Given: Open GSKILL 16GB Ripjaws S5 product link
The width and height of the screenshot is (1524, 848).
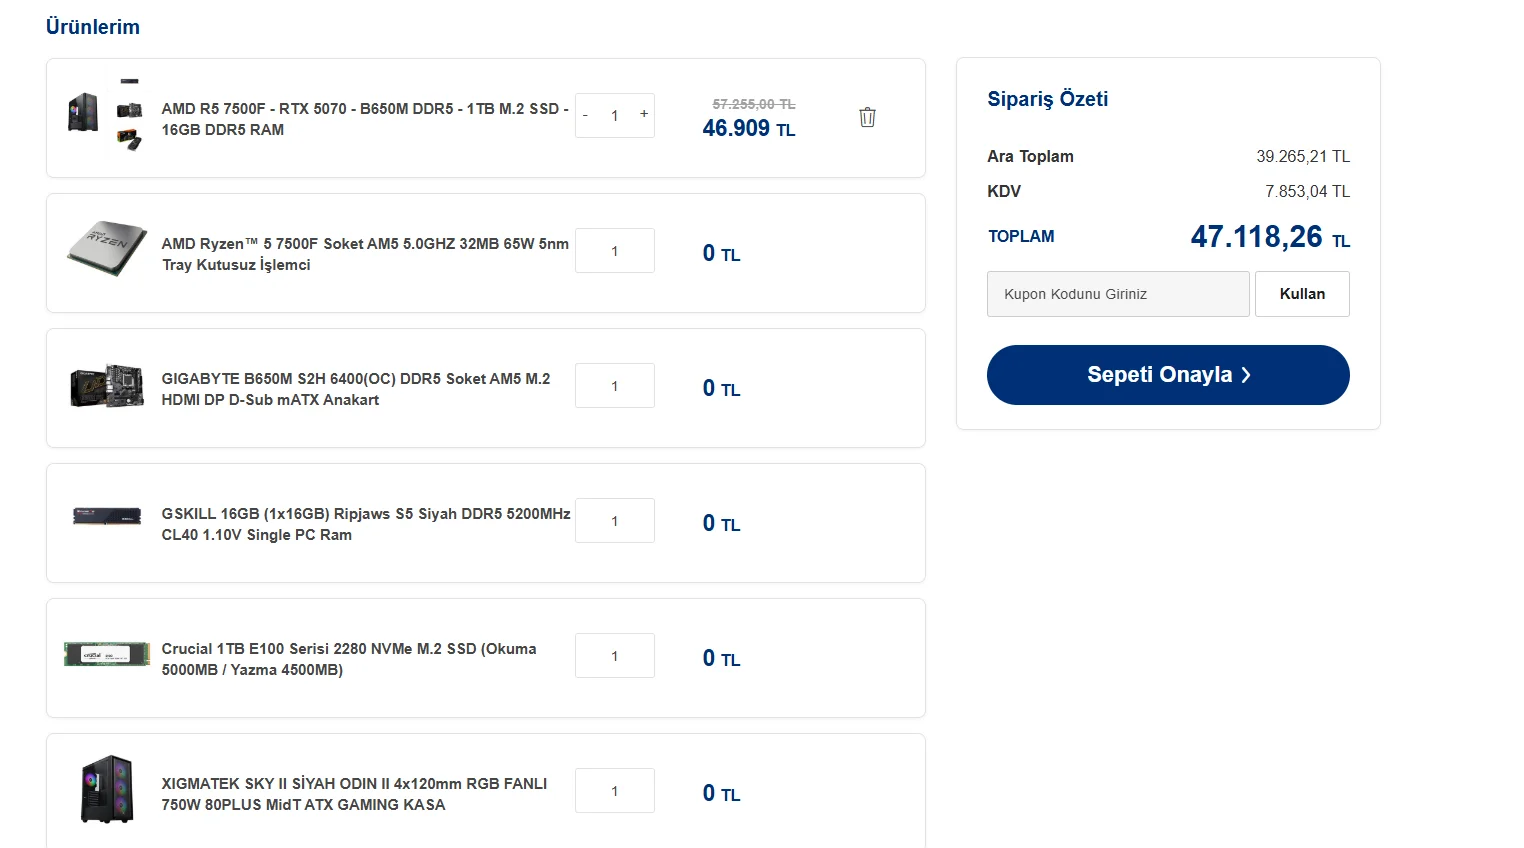Looking at the screenshot, I should [365, 524].
